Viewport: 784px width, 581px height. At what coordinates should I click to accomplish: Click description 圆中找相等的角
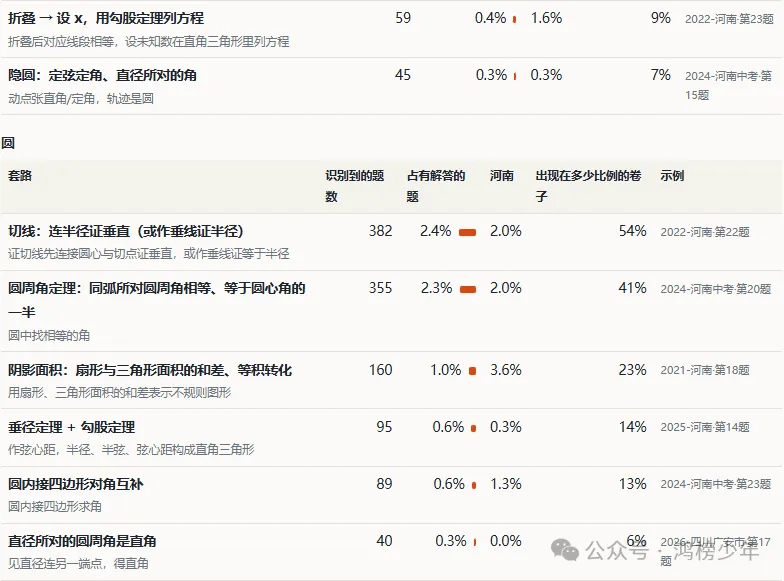pyautogui.click(x=49, y=336)
